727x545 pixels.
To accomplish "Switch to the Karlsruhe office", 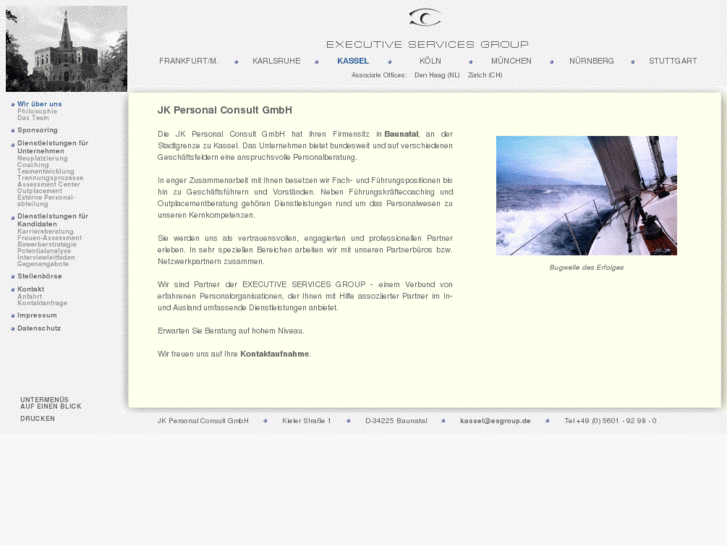I will pos(276,61).
